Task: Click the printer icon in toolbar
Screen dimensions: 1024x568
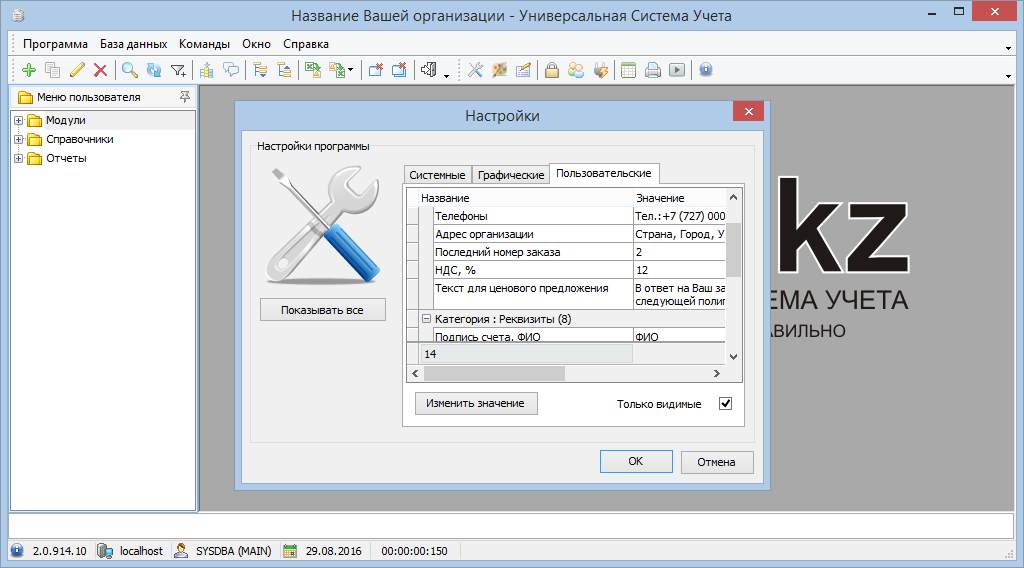Action: tap(653, 70)
